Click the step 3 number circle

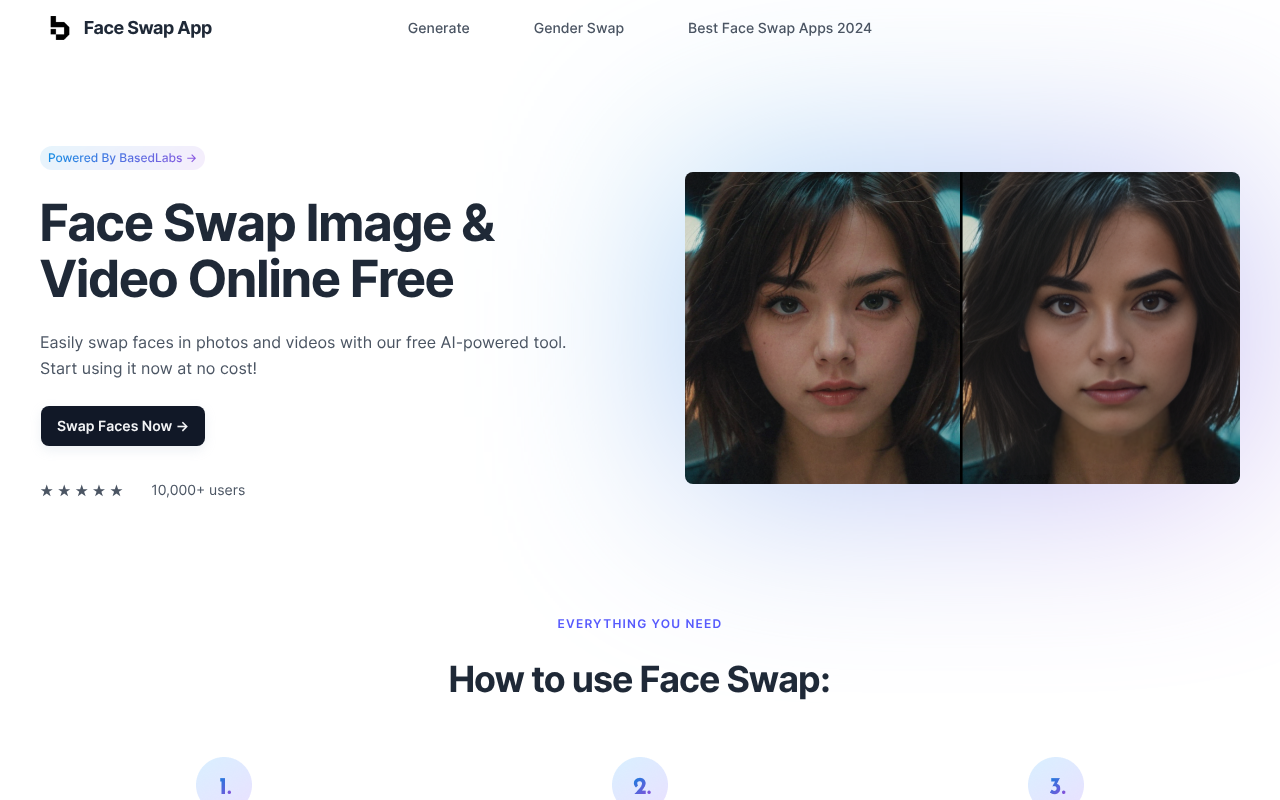pyautogui.click(x=1056, y=784)
